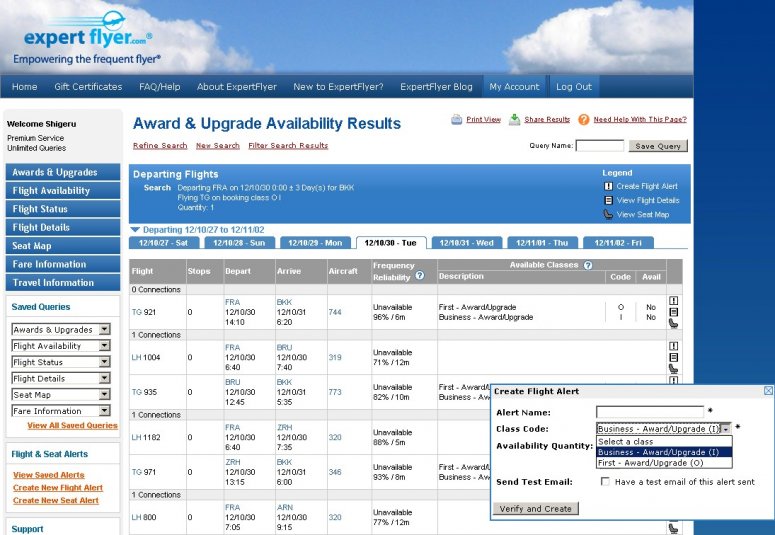The image size is (775, 535).
Task: Click Available Classes help icon
Action: (588, 265)
